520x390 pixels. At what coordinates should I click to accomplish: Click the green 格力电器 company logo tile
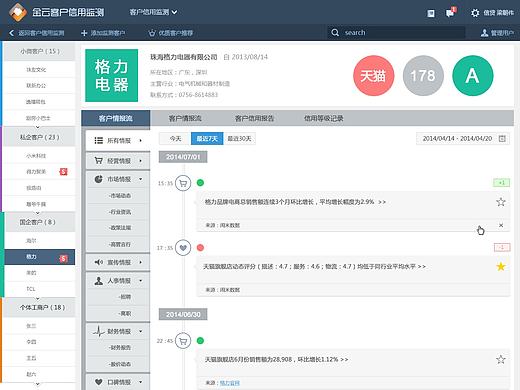coord(112,75)
